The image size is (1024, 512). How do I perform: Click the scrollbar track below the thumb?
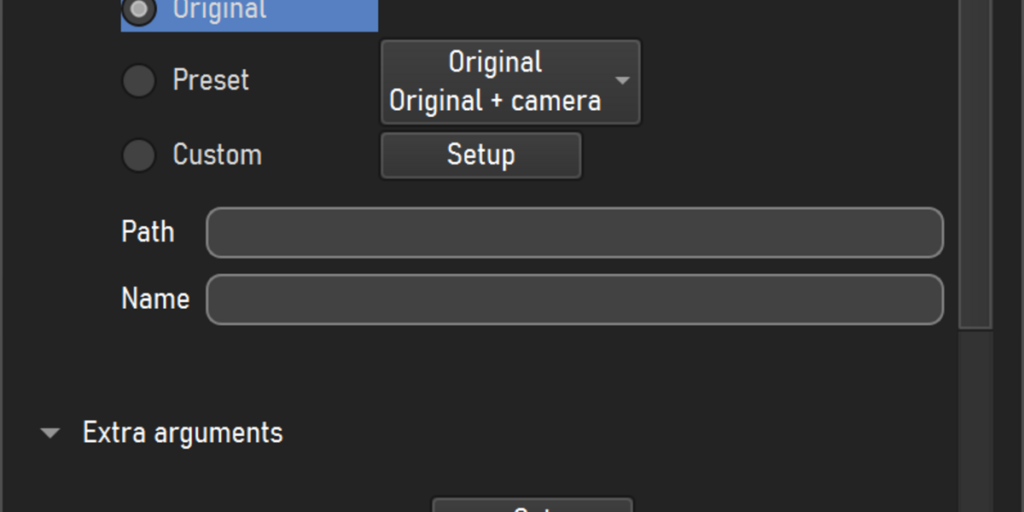(x=975, y=421)
